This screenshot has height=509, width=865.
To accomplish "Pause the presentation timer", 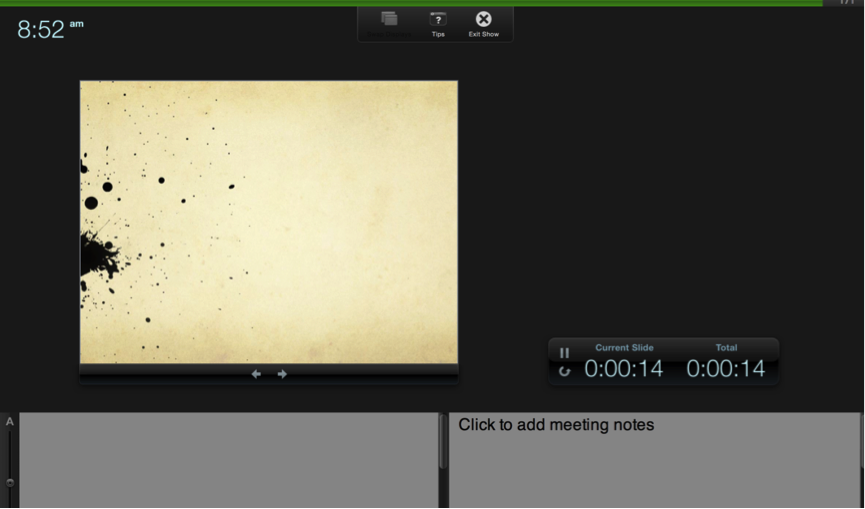I will point(564,352).
